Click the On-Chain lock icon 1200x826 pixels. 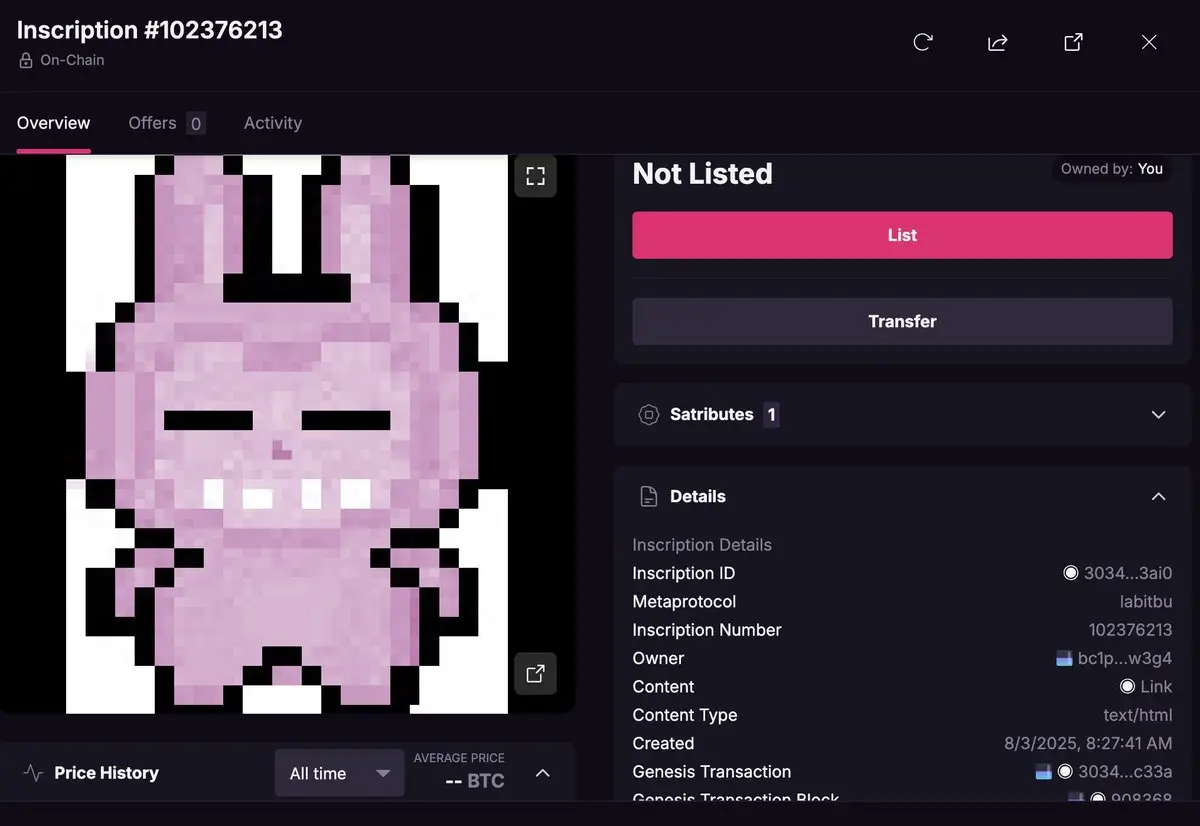pos(26,60)
